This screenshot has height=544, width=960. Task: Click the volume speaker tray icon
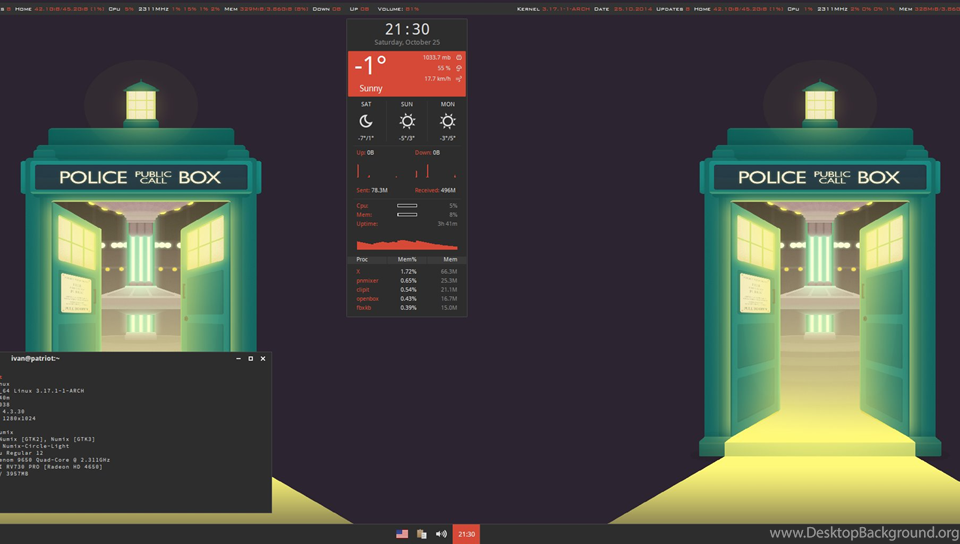(441, 534)
